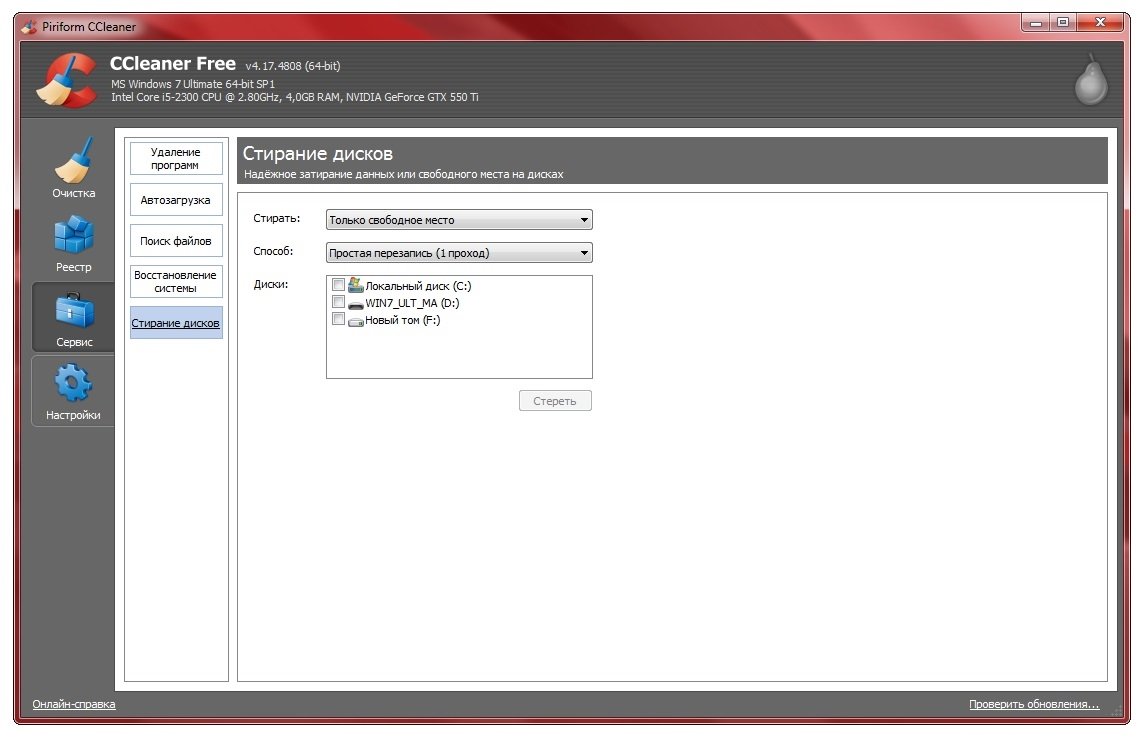1148x744 pixels.
Task: Click the pear icon in header
Action: pos(1091,80)
